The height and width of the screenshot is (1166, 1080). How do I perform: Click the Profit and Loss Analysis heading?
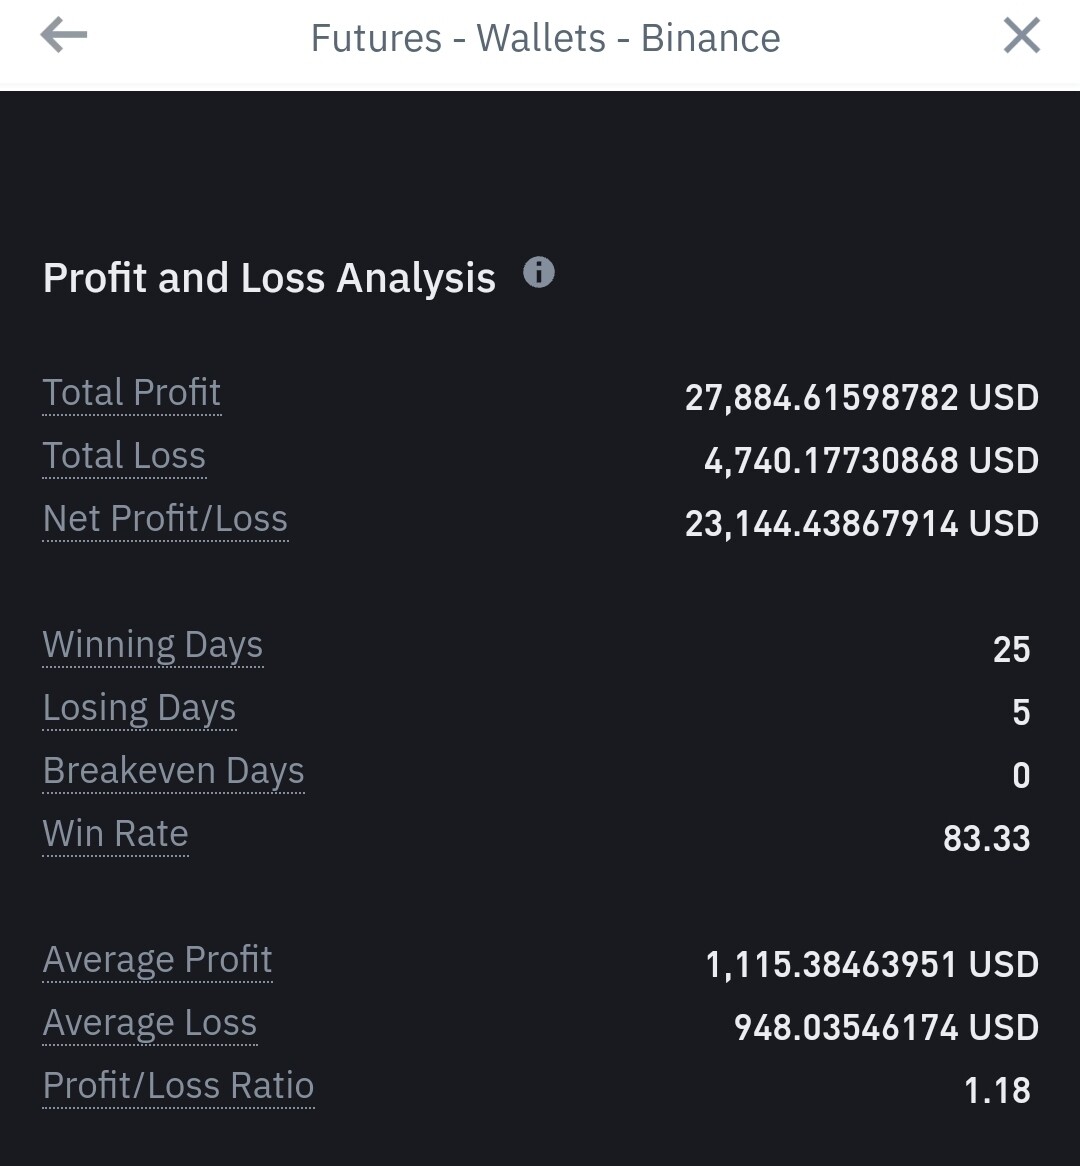pos(269,278)
